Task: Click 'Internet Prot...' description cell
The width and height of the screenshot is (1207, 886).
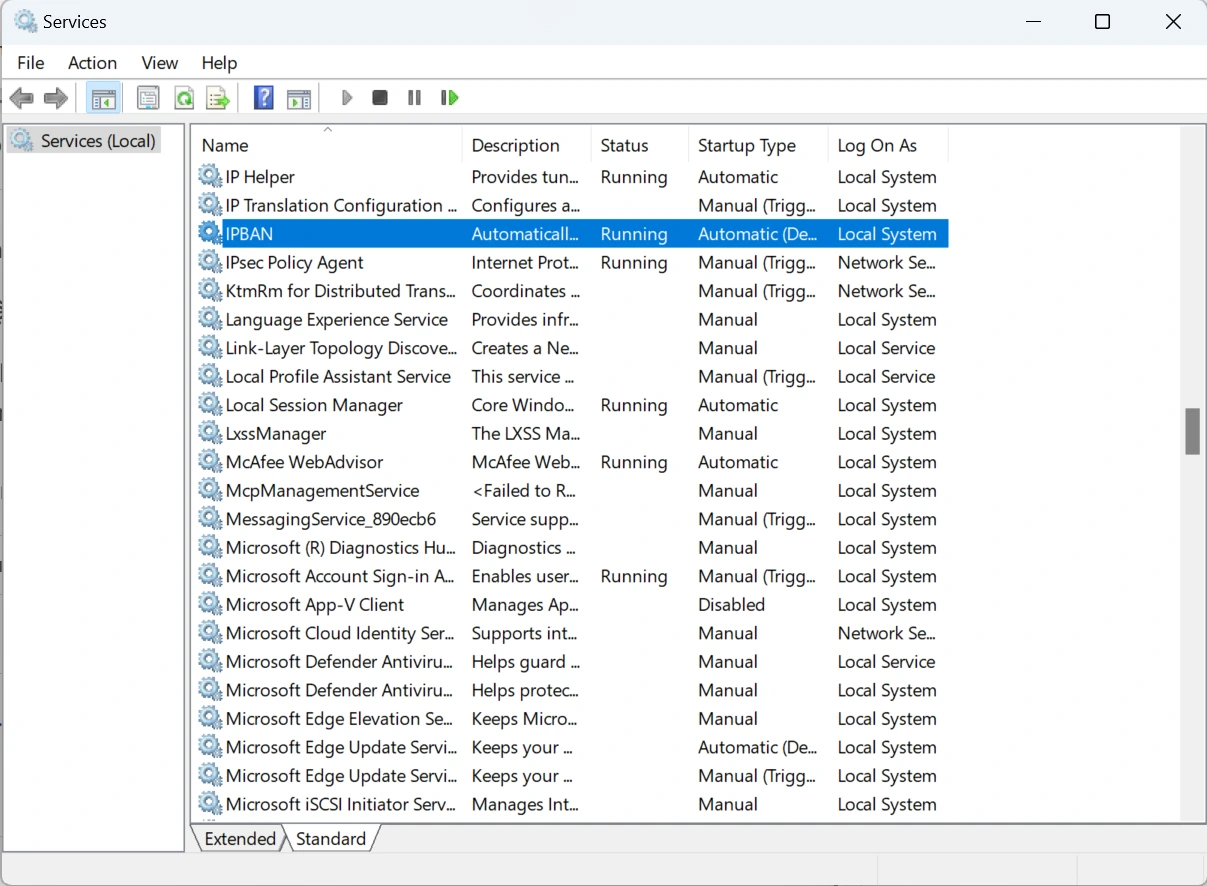Action: tap(525, 263)
